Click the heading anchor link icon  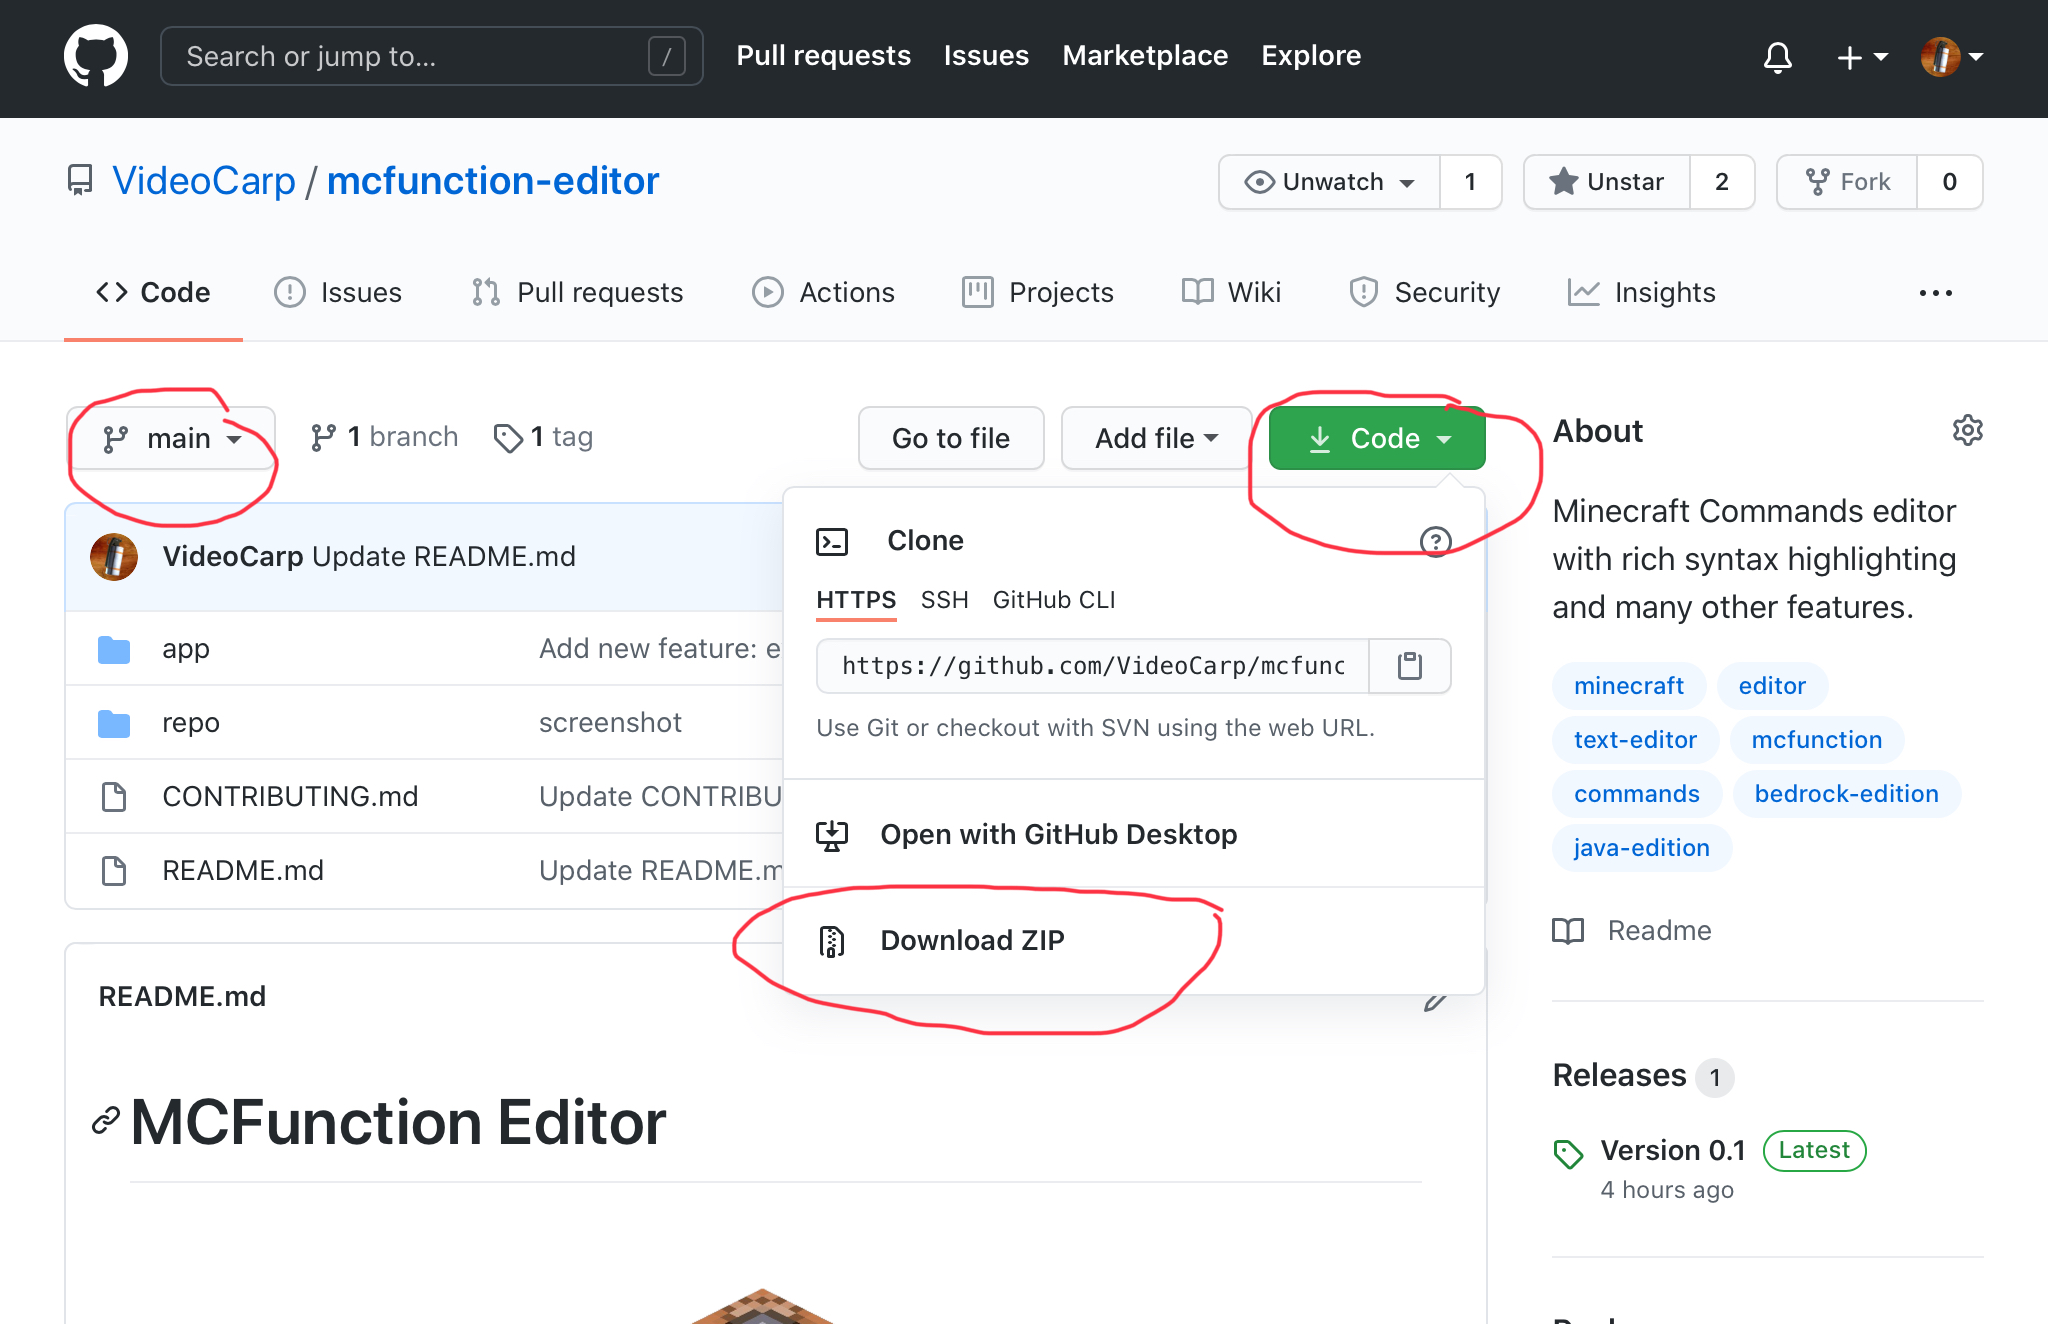tap(106, 1121)
